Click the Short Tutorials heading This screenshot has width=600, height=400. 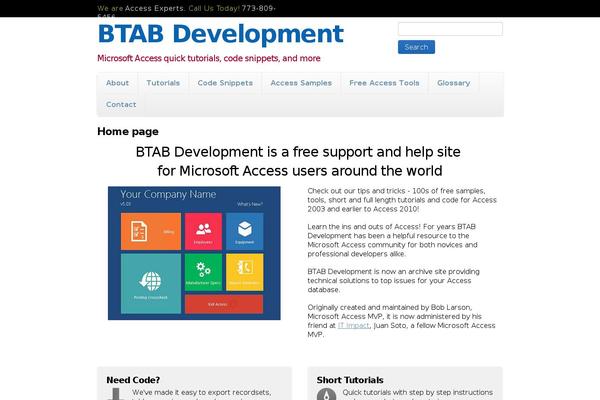(x=350, y=380)
